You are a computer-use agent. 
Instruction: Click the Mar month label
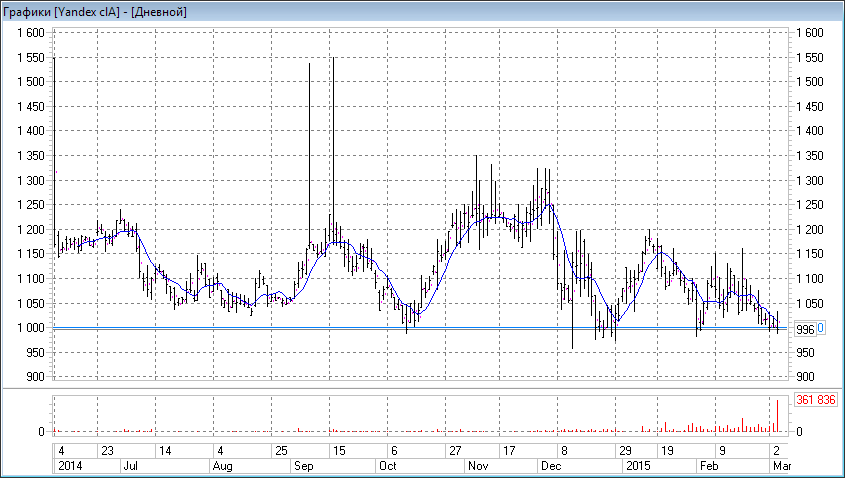click(x=782, y=466)
